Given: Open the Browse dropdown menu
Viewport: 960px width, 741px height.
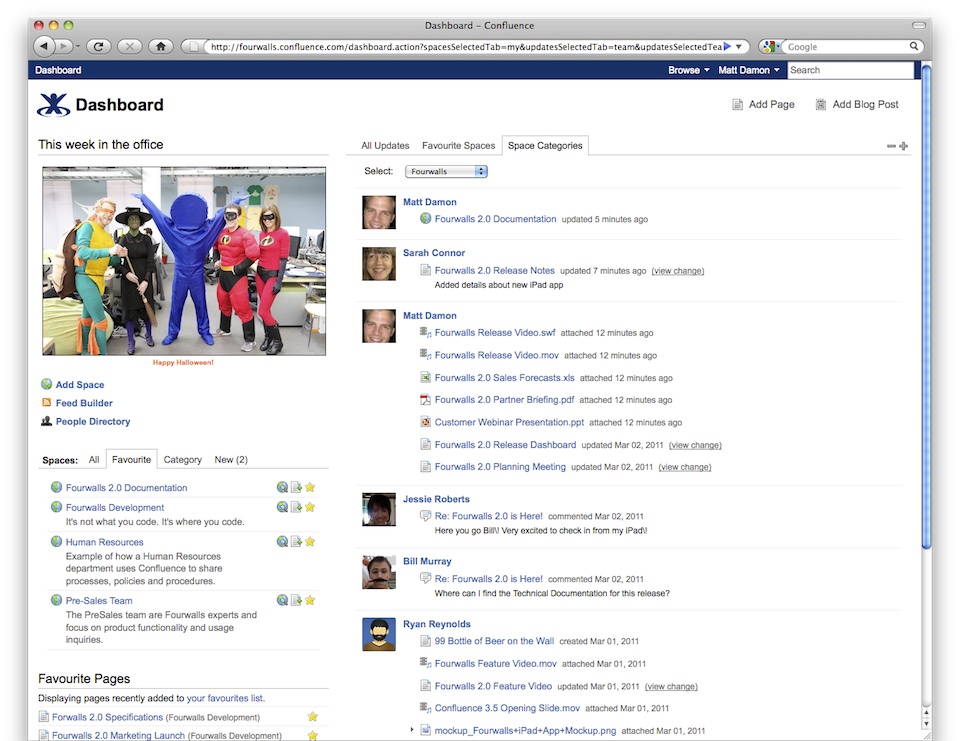Looking at the screenshot, I should tap(688, 70).
